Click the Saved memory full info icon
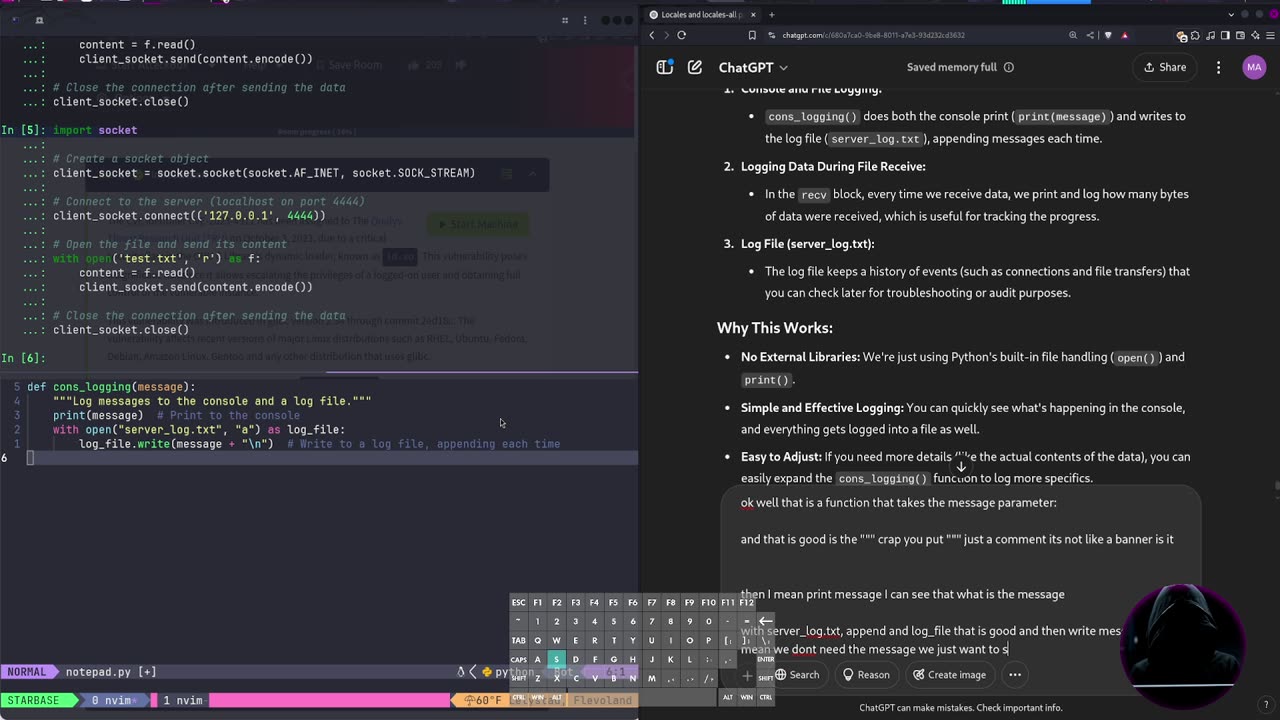Image resolution: width=1280 pixels, height=720 pixels. pos(1008,67)
